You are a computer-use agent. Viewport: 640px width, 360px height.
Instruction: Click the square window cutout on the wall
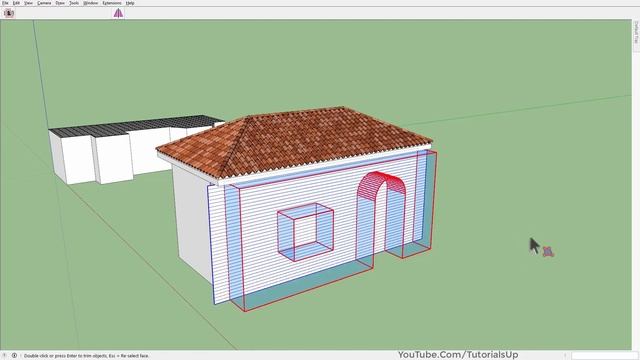pyautogui.click(x=305, y=232)
